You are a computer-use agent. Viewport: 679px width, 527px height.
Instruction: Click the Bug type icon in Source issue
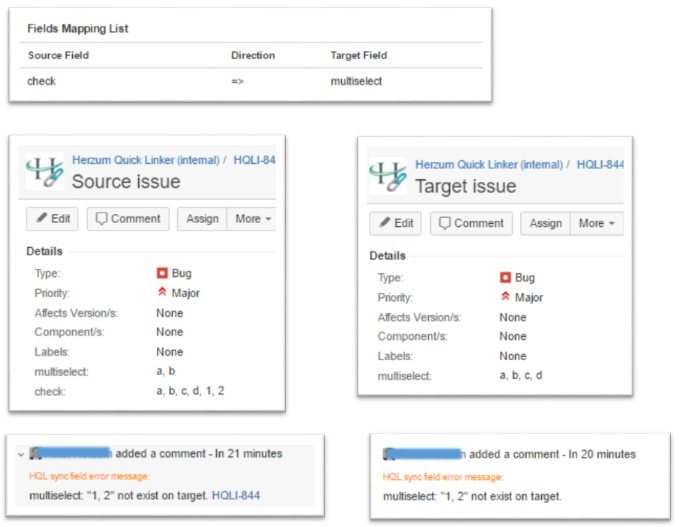click(x=161, y=273)
